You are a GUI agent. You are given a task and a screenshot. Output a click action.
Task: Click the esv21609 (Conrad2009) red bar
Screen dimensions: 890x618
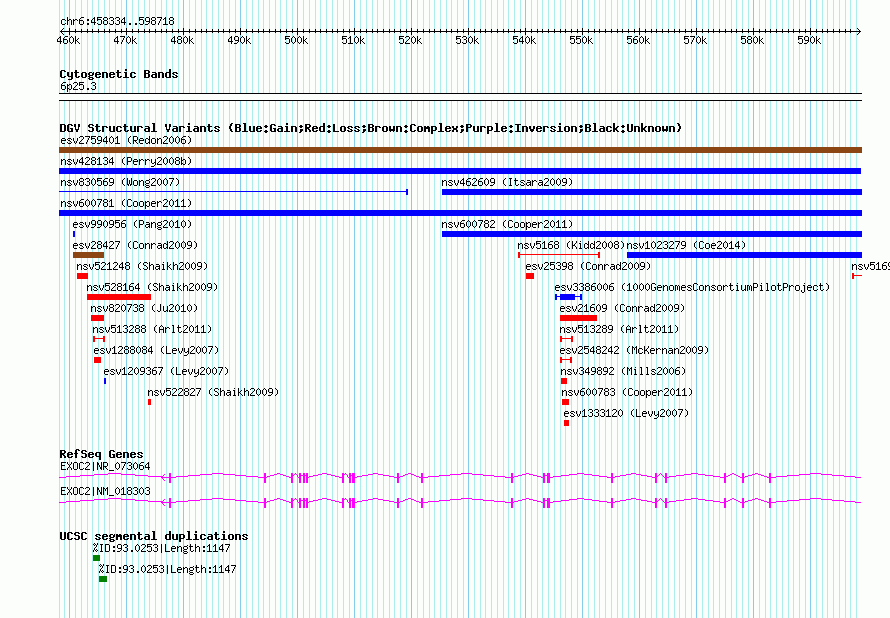pyautogui.click(x=578, y=318)
